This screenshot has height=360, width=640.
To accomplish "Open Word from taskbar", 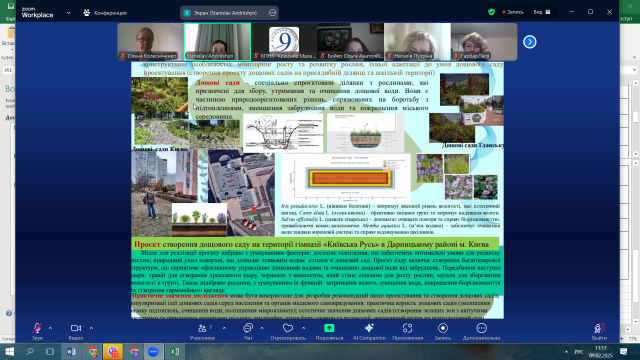I will point(71,351).
